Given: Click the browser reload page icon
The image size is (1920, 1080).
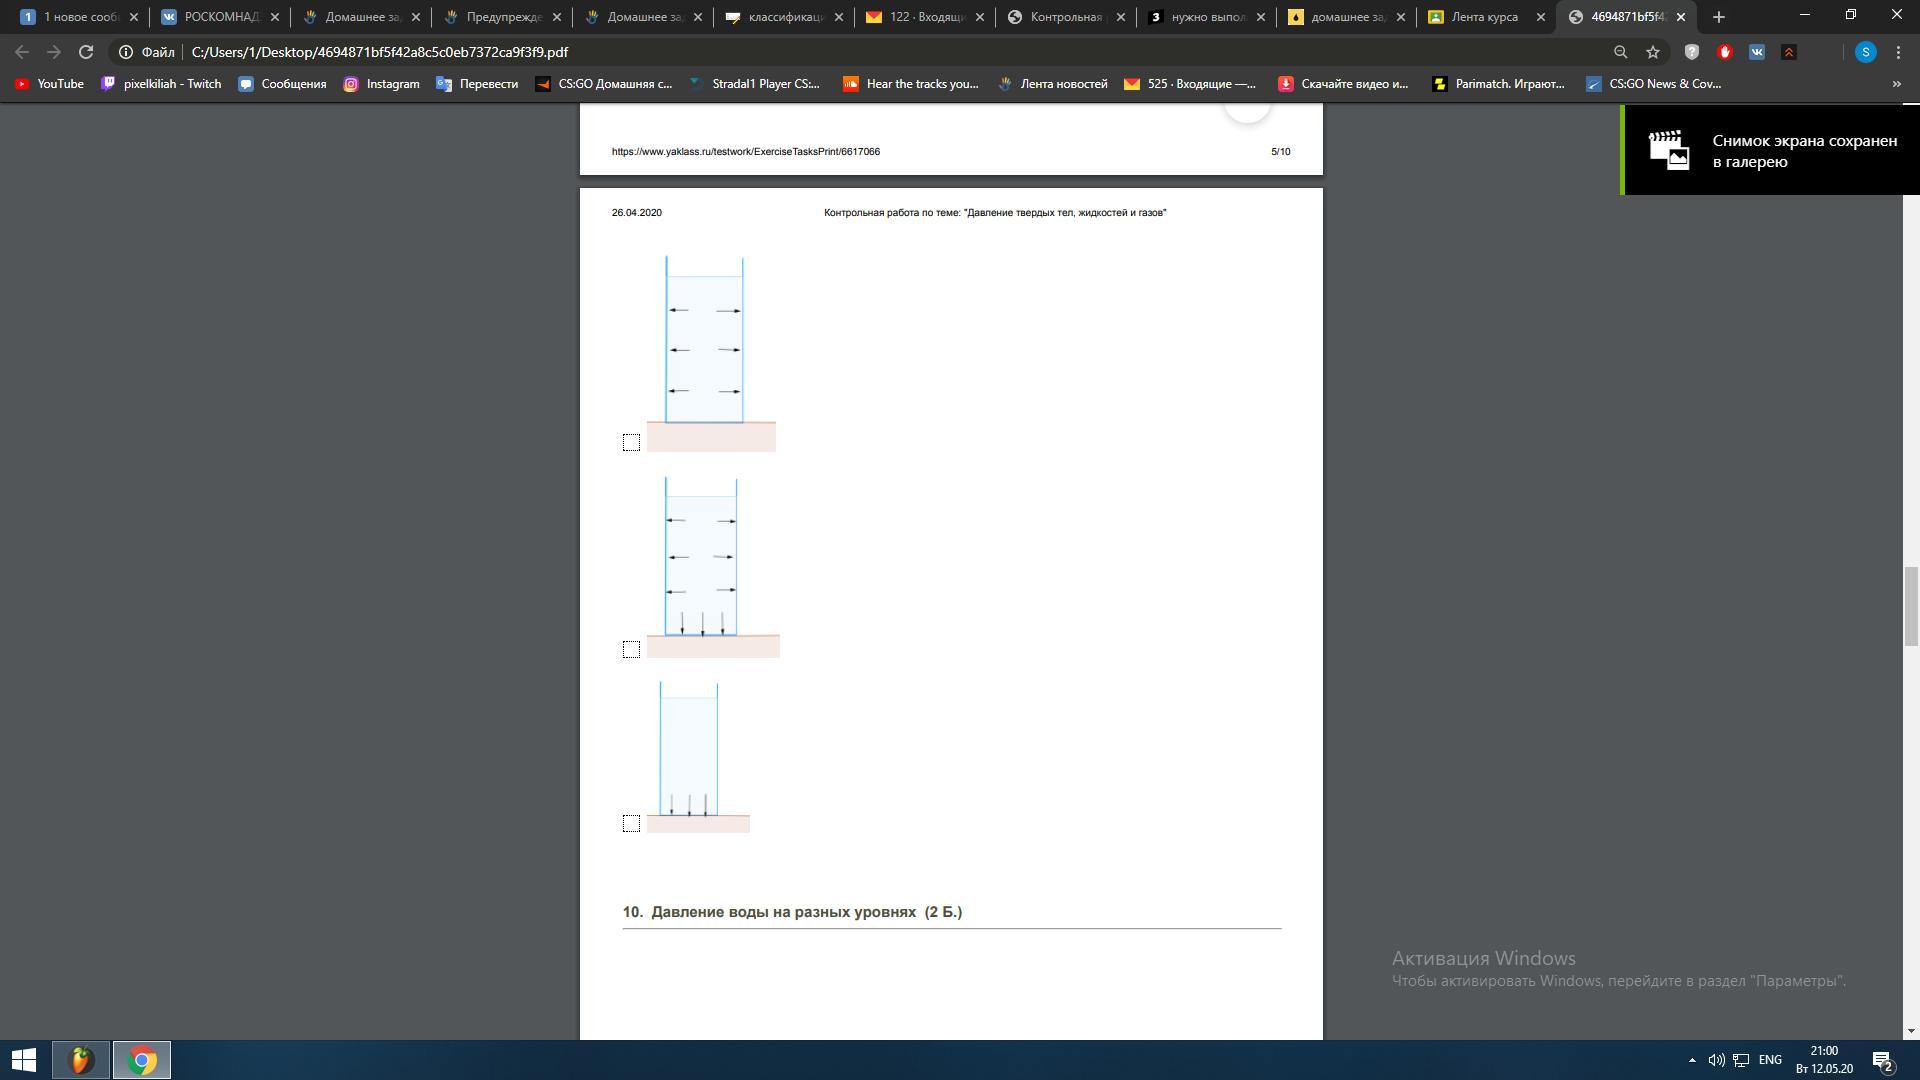Looking at the screenshot, I should [x=86, y=52].
